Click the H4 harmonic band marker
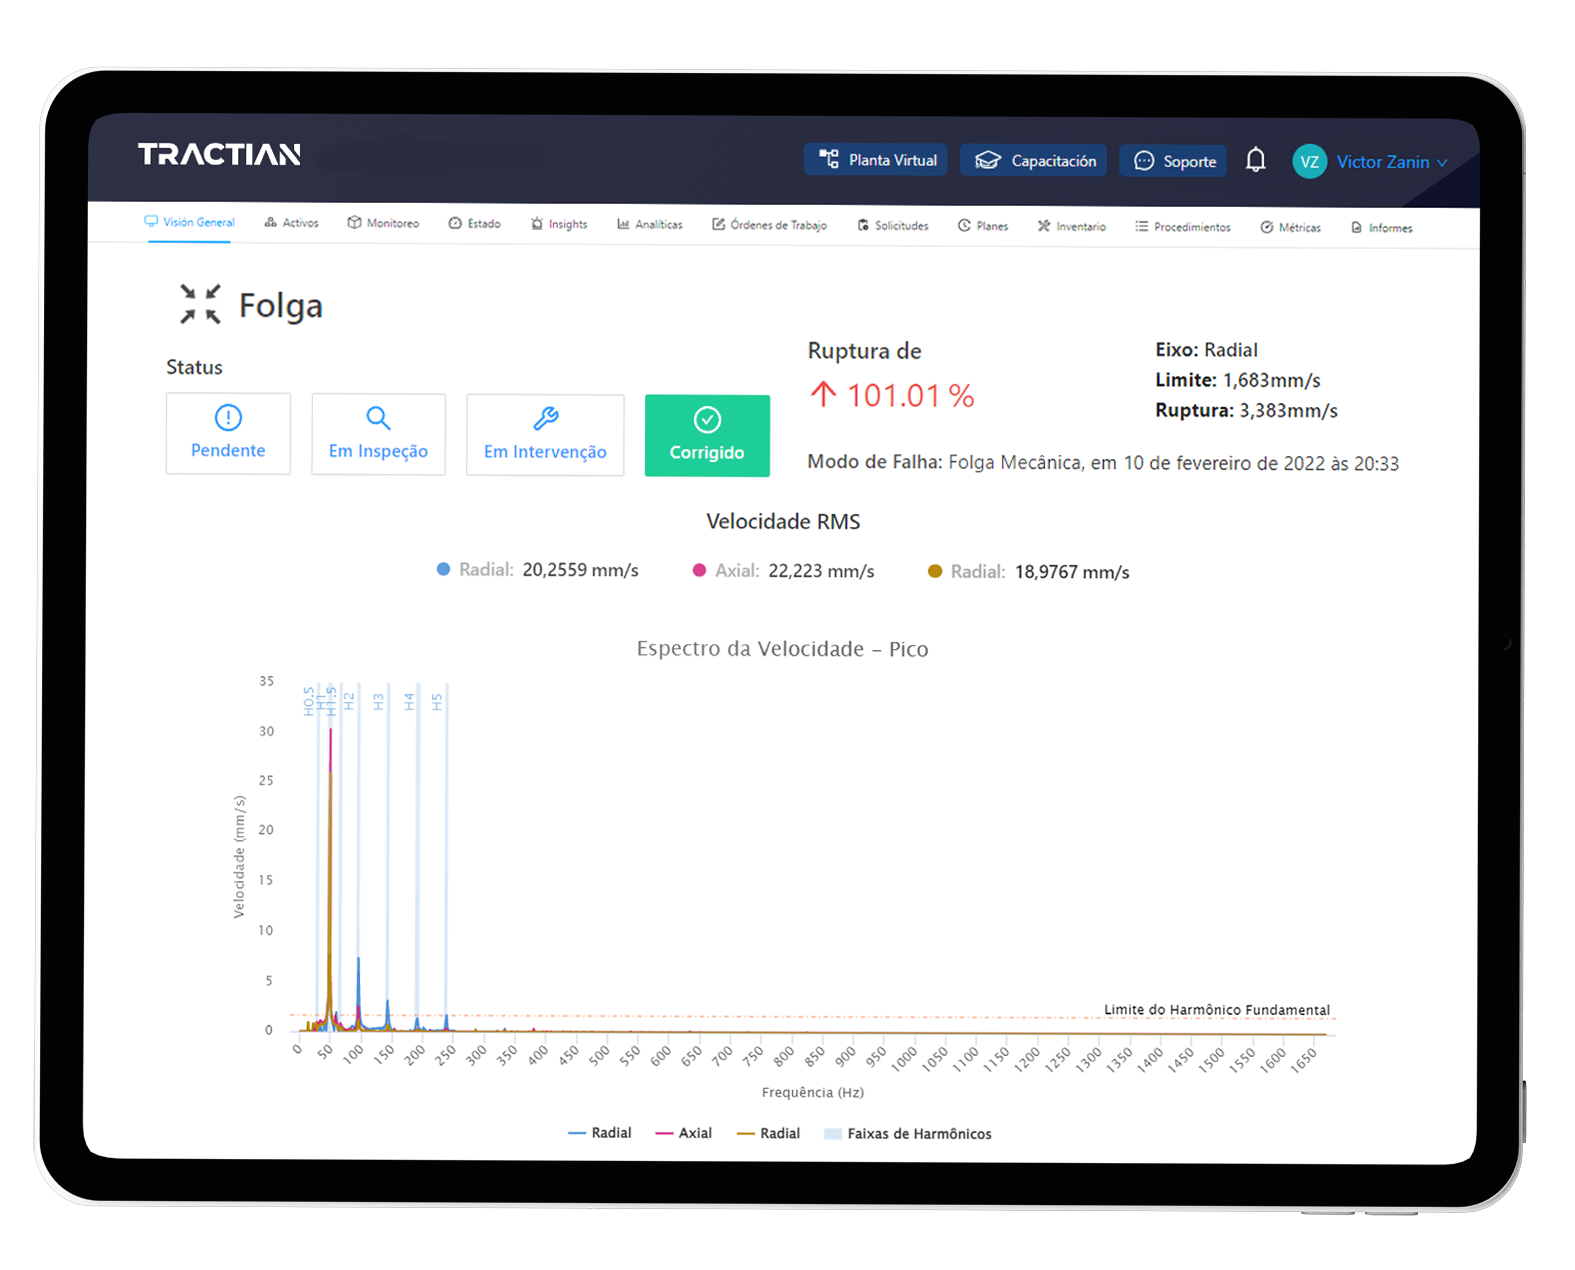 (409, 701)
